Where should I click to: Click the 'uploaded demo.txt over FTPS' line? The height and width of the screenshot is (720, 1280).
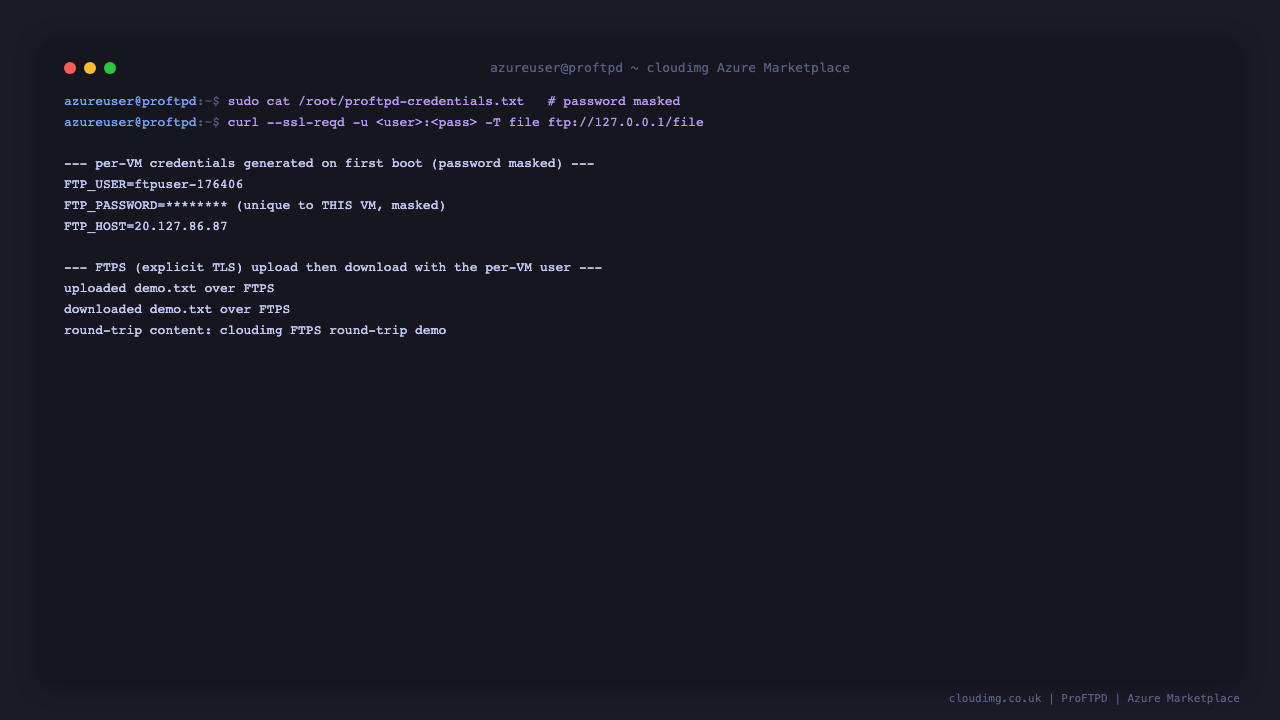point(169,289)
